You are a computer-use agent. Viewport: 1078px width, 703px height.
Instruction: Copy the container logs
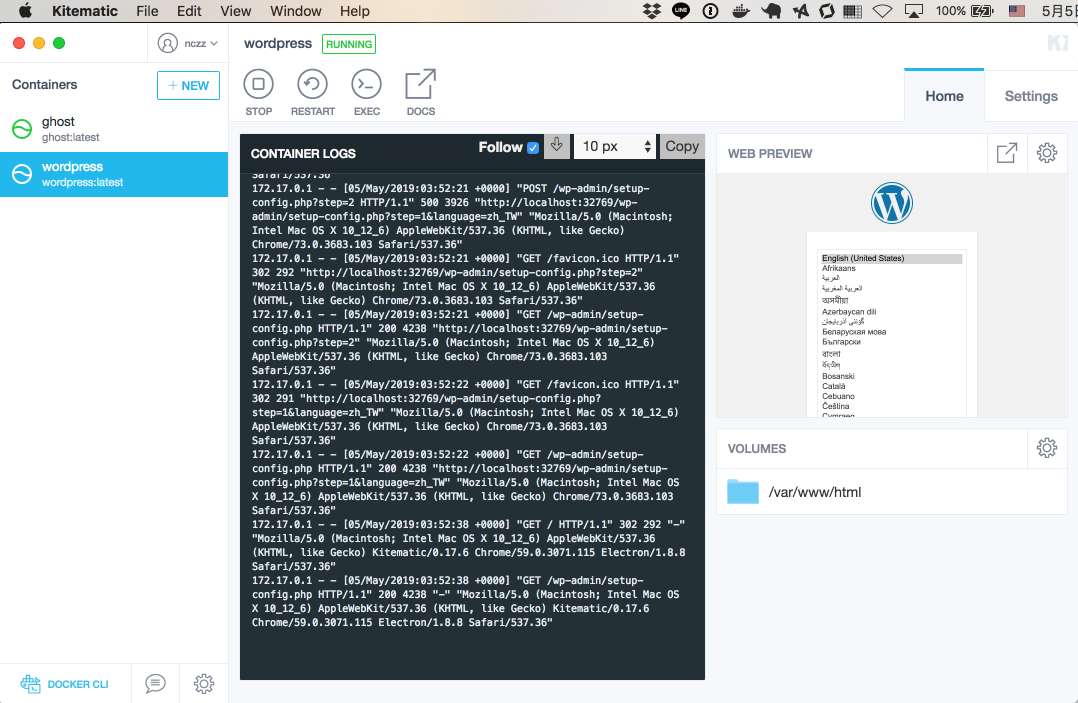[681, 146]
